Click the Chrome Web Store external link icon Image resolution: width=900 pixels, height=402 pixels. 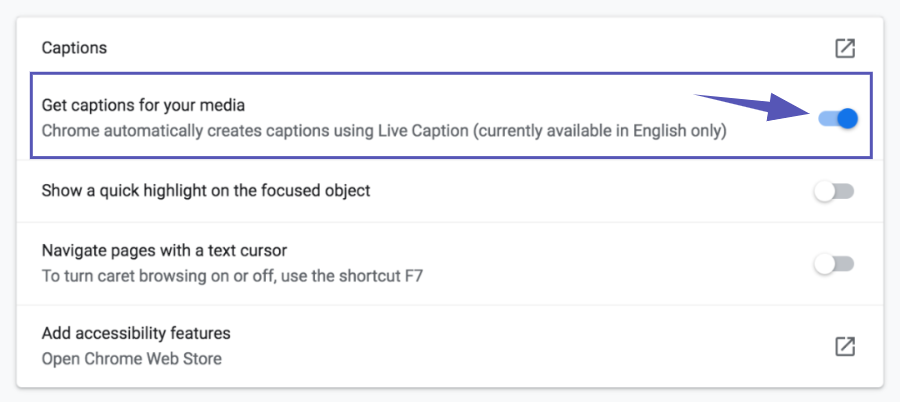tap(845, 346)
